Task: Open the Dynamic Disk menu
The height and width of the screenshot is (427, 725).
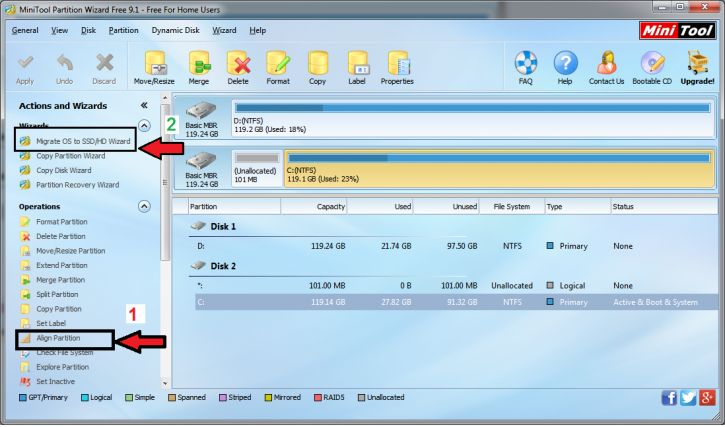Action: [x=176, y=31]
